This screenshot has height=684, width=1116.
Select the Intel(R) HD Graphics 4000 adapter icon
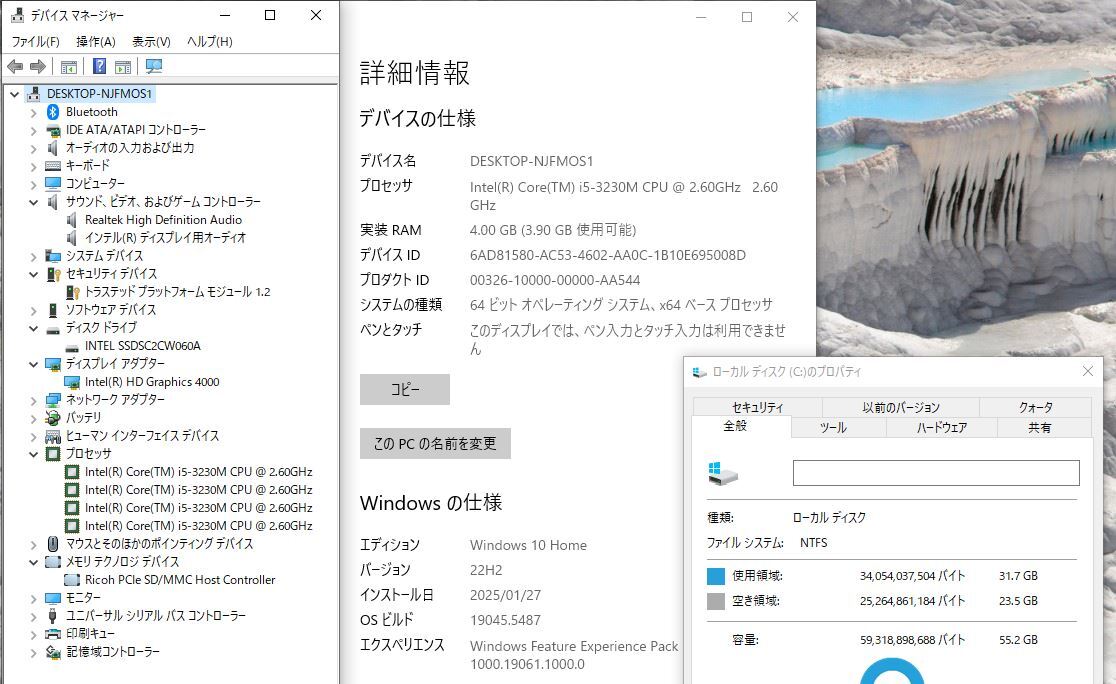click(x=72, y=382)
